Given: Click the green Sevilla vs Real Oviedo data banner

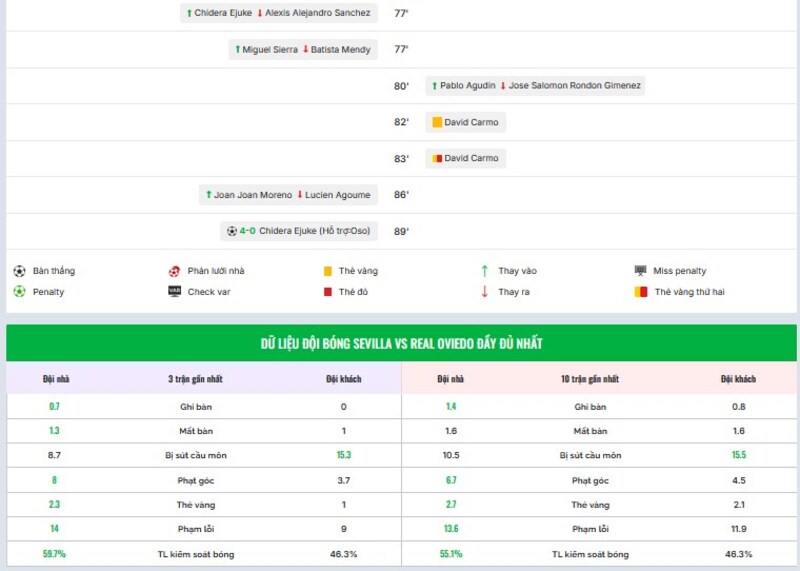Looking at the screenshot, I should click(401, 343).
